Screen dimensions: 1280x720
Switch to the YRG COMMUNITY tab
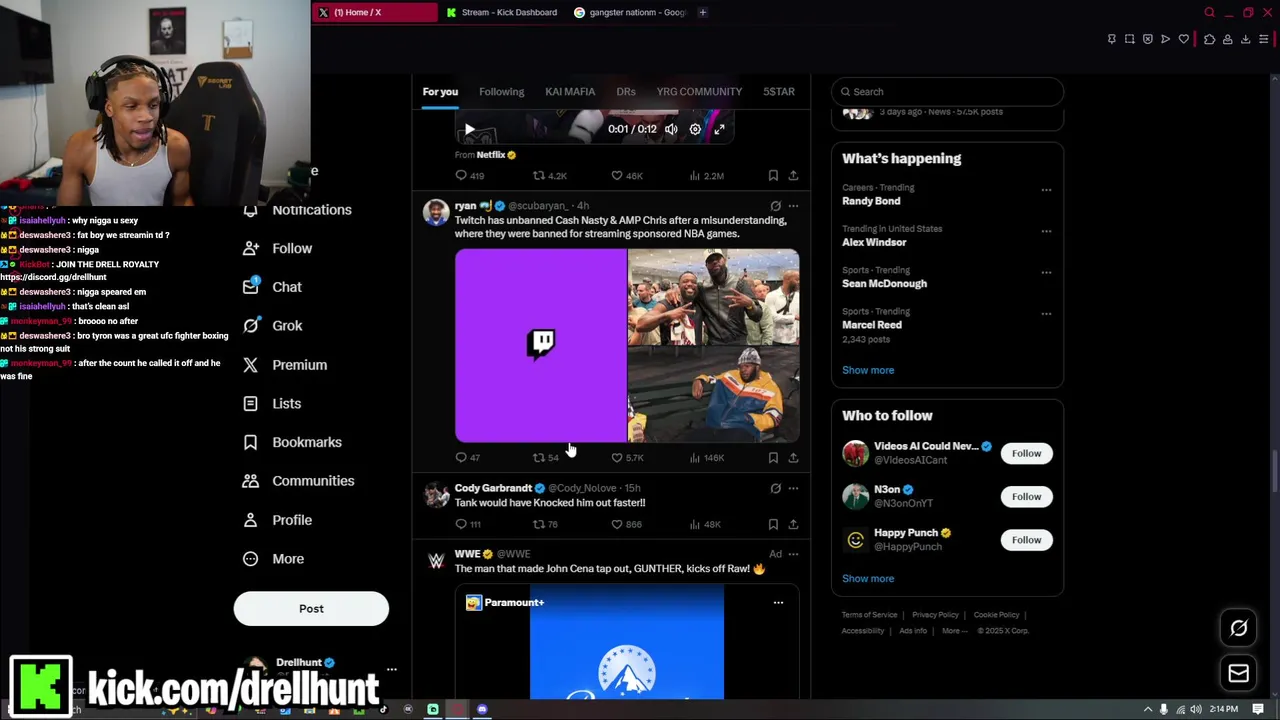coord(699,91)
